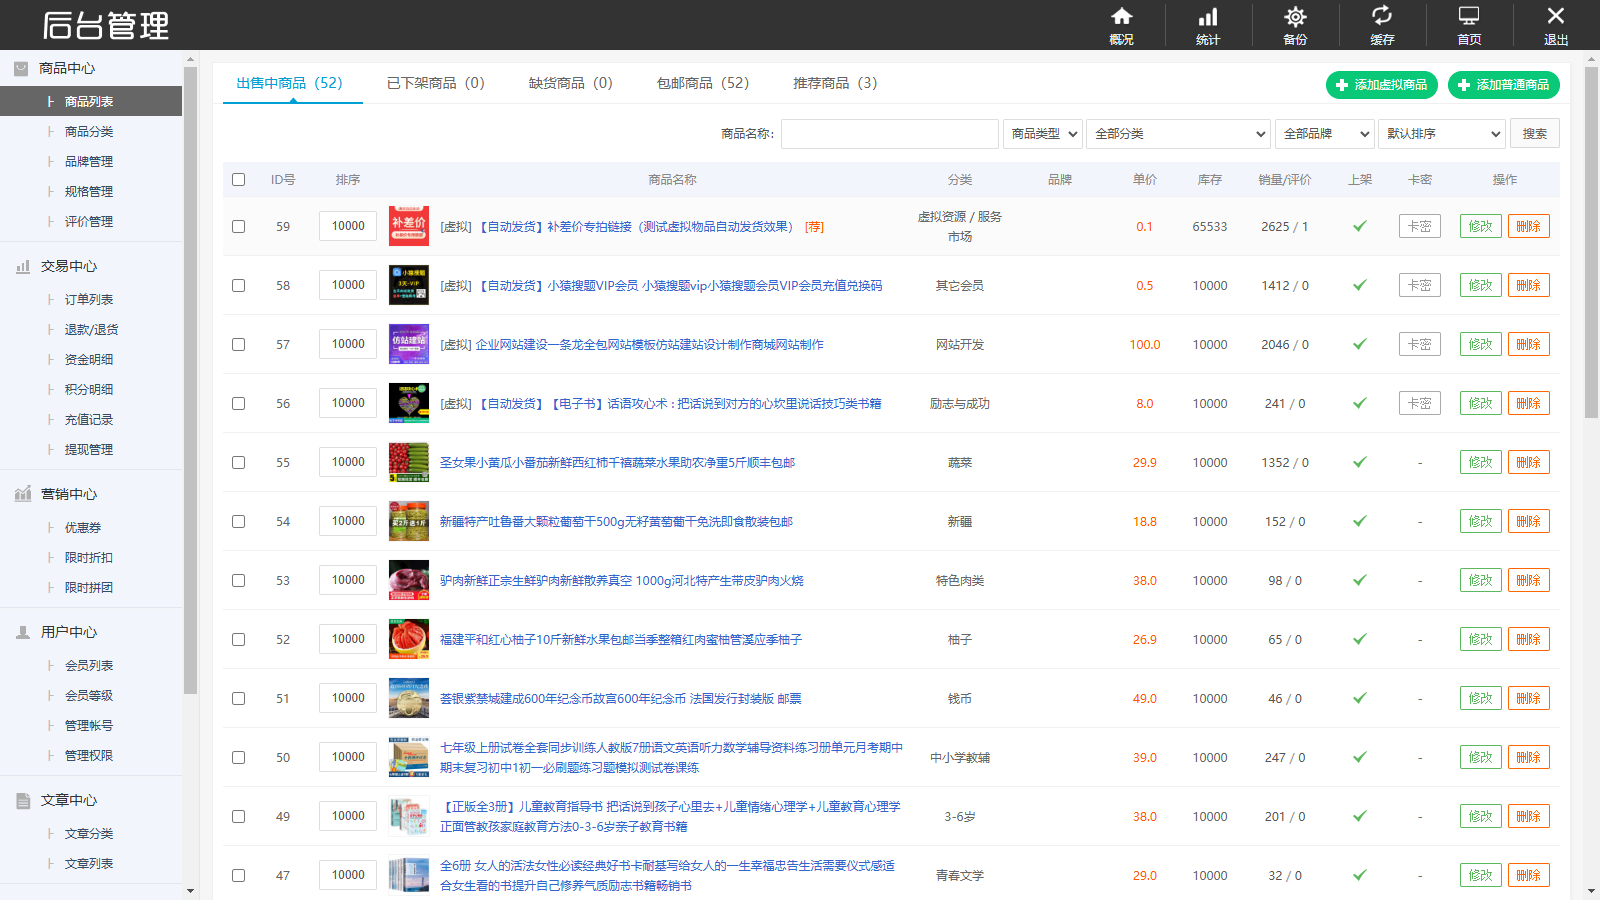Image resolution: width=1600 pixels, height=900 pixels.
Task: Check the select-all checkbox in table header
Action: pyautogui.click(x=238, y=179)
